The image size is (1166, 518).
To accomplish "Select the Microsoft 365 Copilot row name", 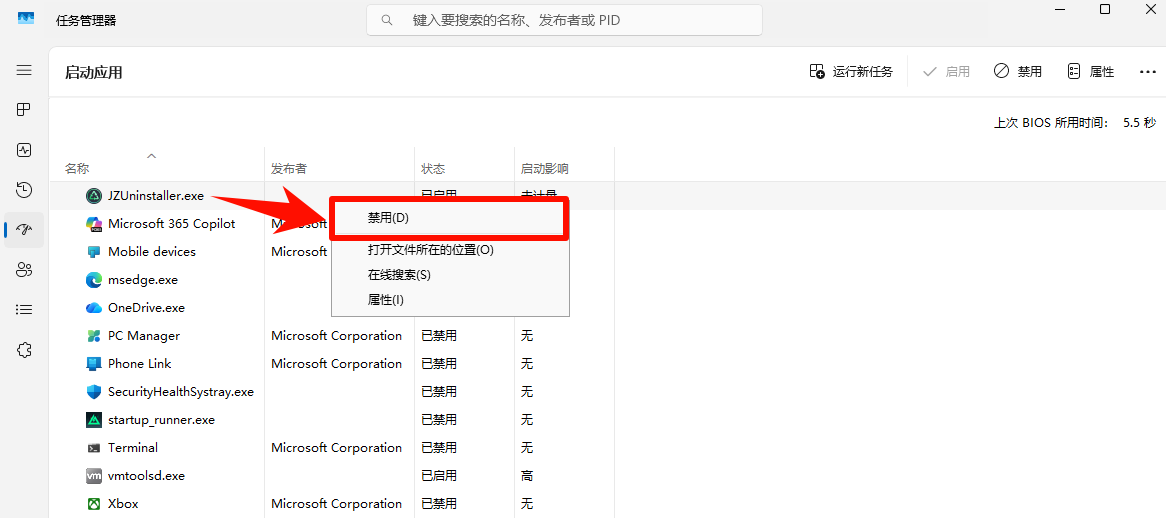I will pyautogui.click(x=172, y=224).
